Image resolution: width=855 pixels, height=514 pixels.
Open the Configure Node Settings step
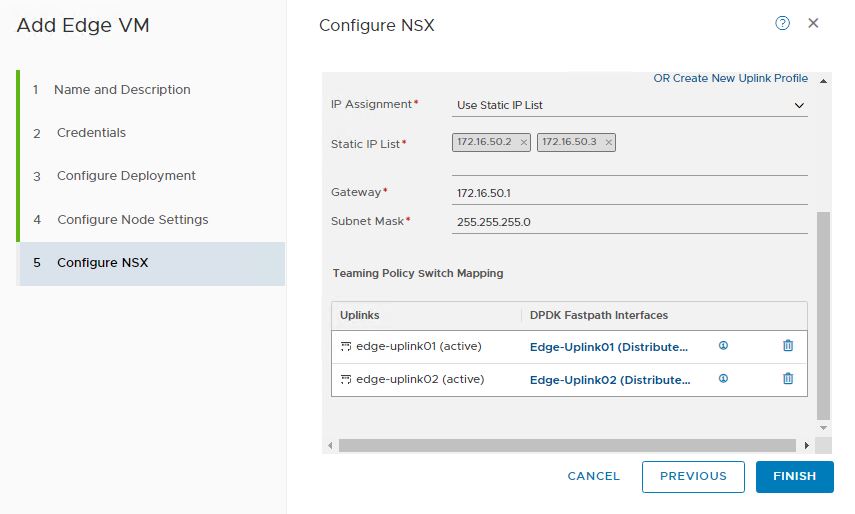pyautogui.click(x=132, y=220)
